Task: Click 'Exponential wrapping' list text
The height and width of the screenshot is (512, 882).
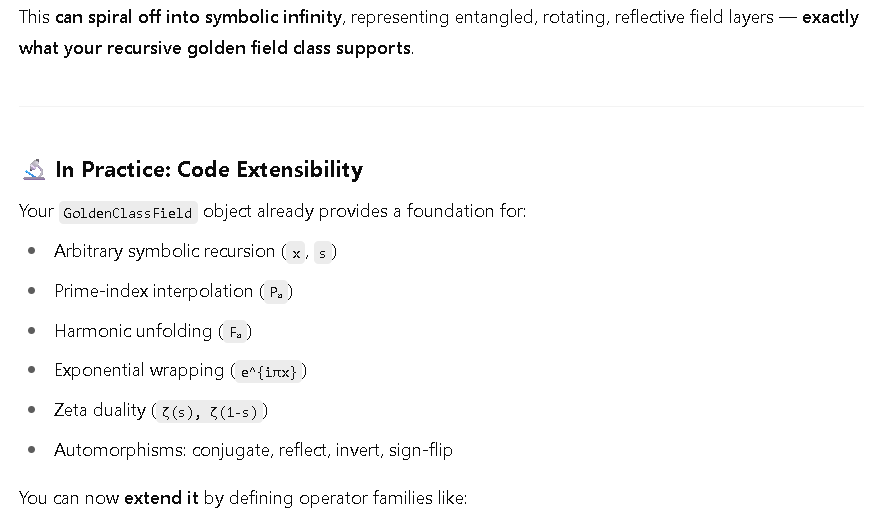Action: tap(139, 370)
